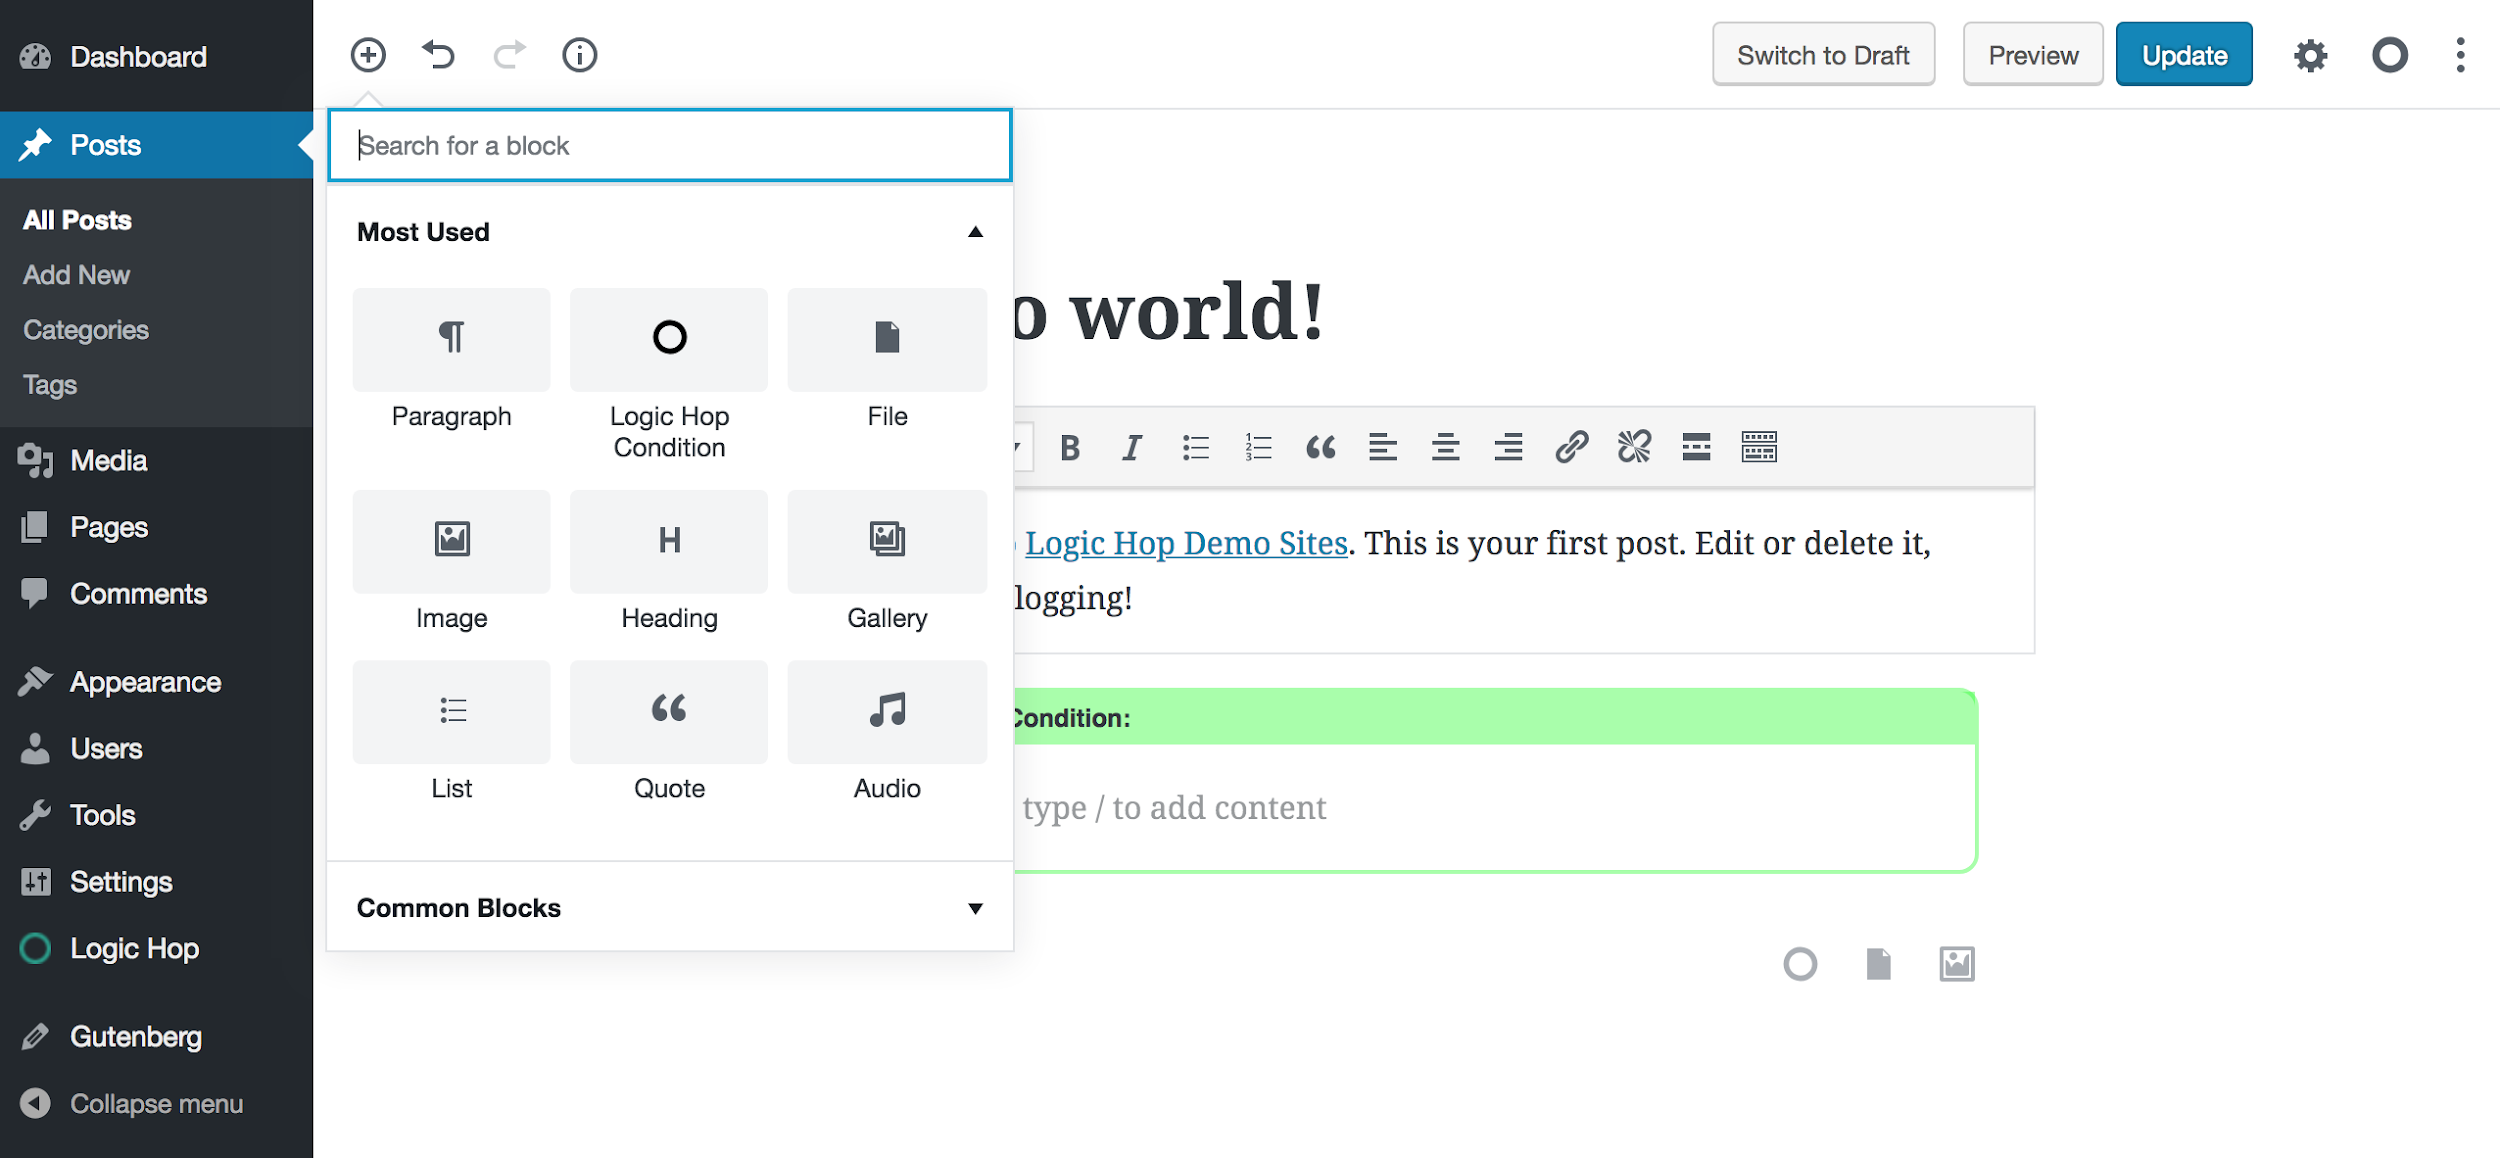
Task: Toggle the settings sidebar gear
Action: pos(2310,55)
